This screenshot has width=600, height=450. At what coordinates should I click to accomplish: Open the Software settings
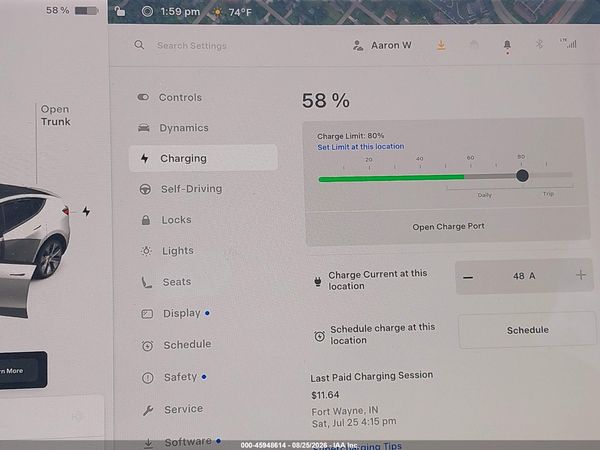coord(188,442)
